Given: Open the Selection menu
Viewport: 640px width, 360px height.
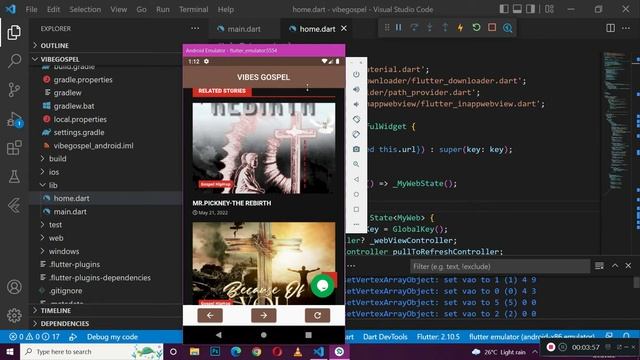Looking at the screenshot, I should click(x=85, y=9).
